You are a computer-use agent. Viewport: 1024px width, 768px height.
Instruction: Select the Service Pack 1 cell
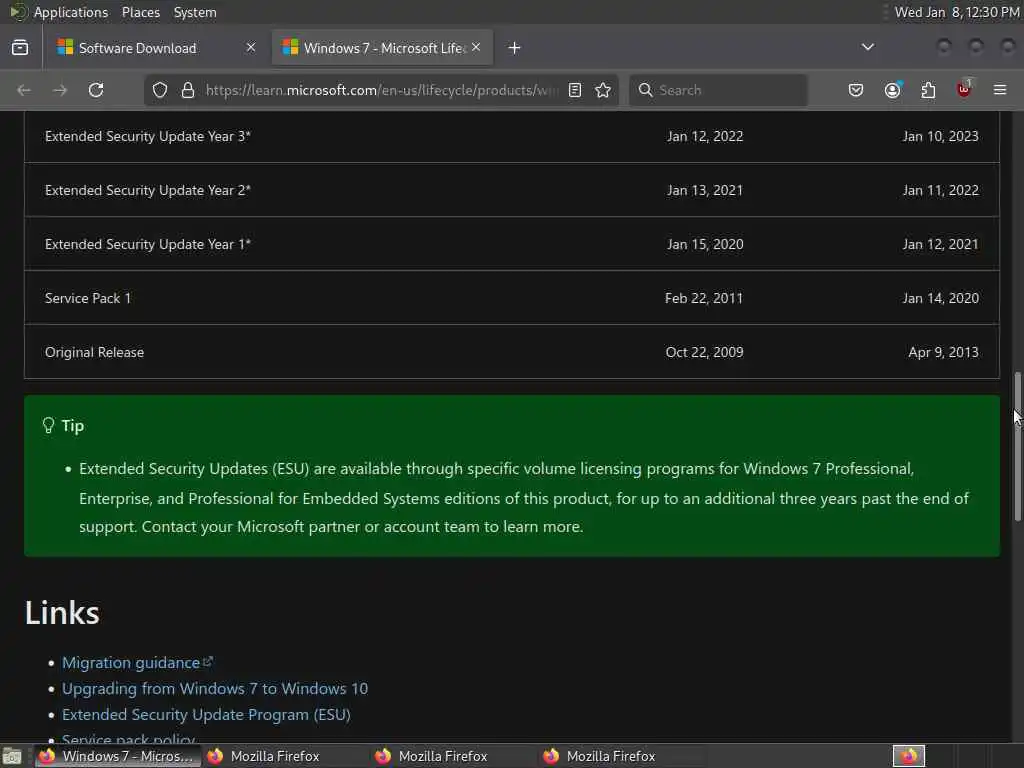(x=88, y=298)
